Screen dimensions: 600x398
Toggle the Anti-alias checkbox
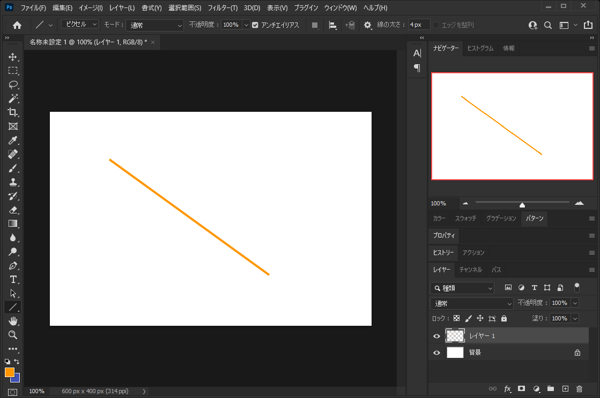click(255, 25)
